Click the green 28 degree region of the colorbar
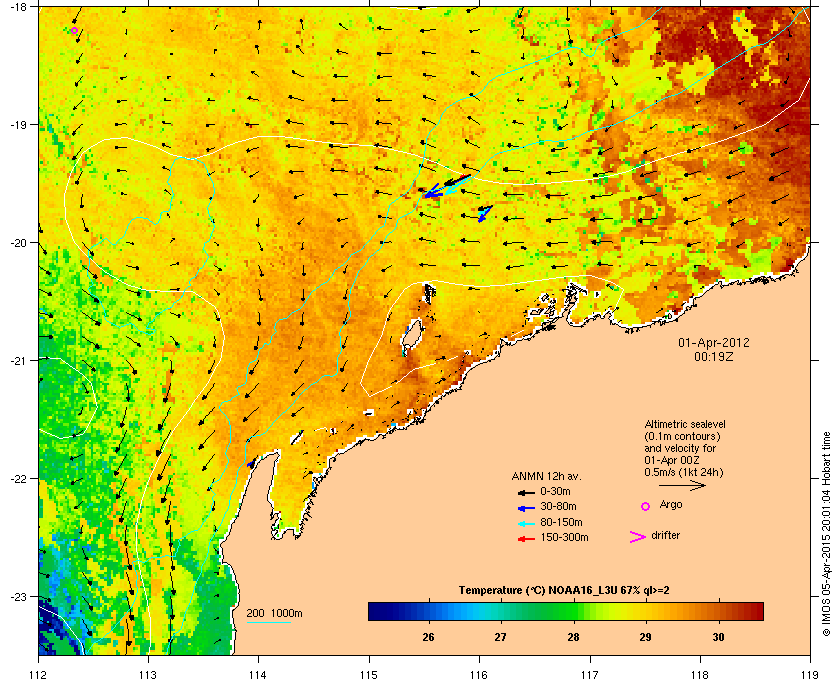This screenshot has width=840, height=680. (x=574, y=611)
